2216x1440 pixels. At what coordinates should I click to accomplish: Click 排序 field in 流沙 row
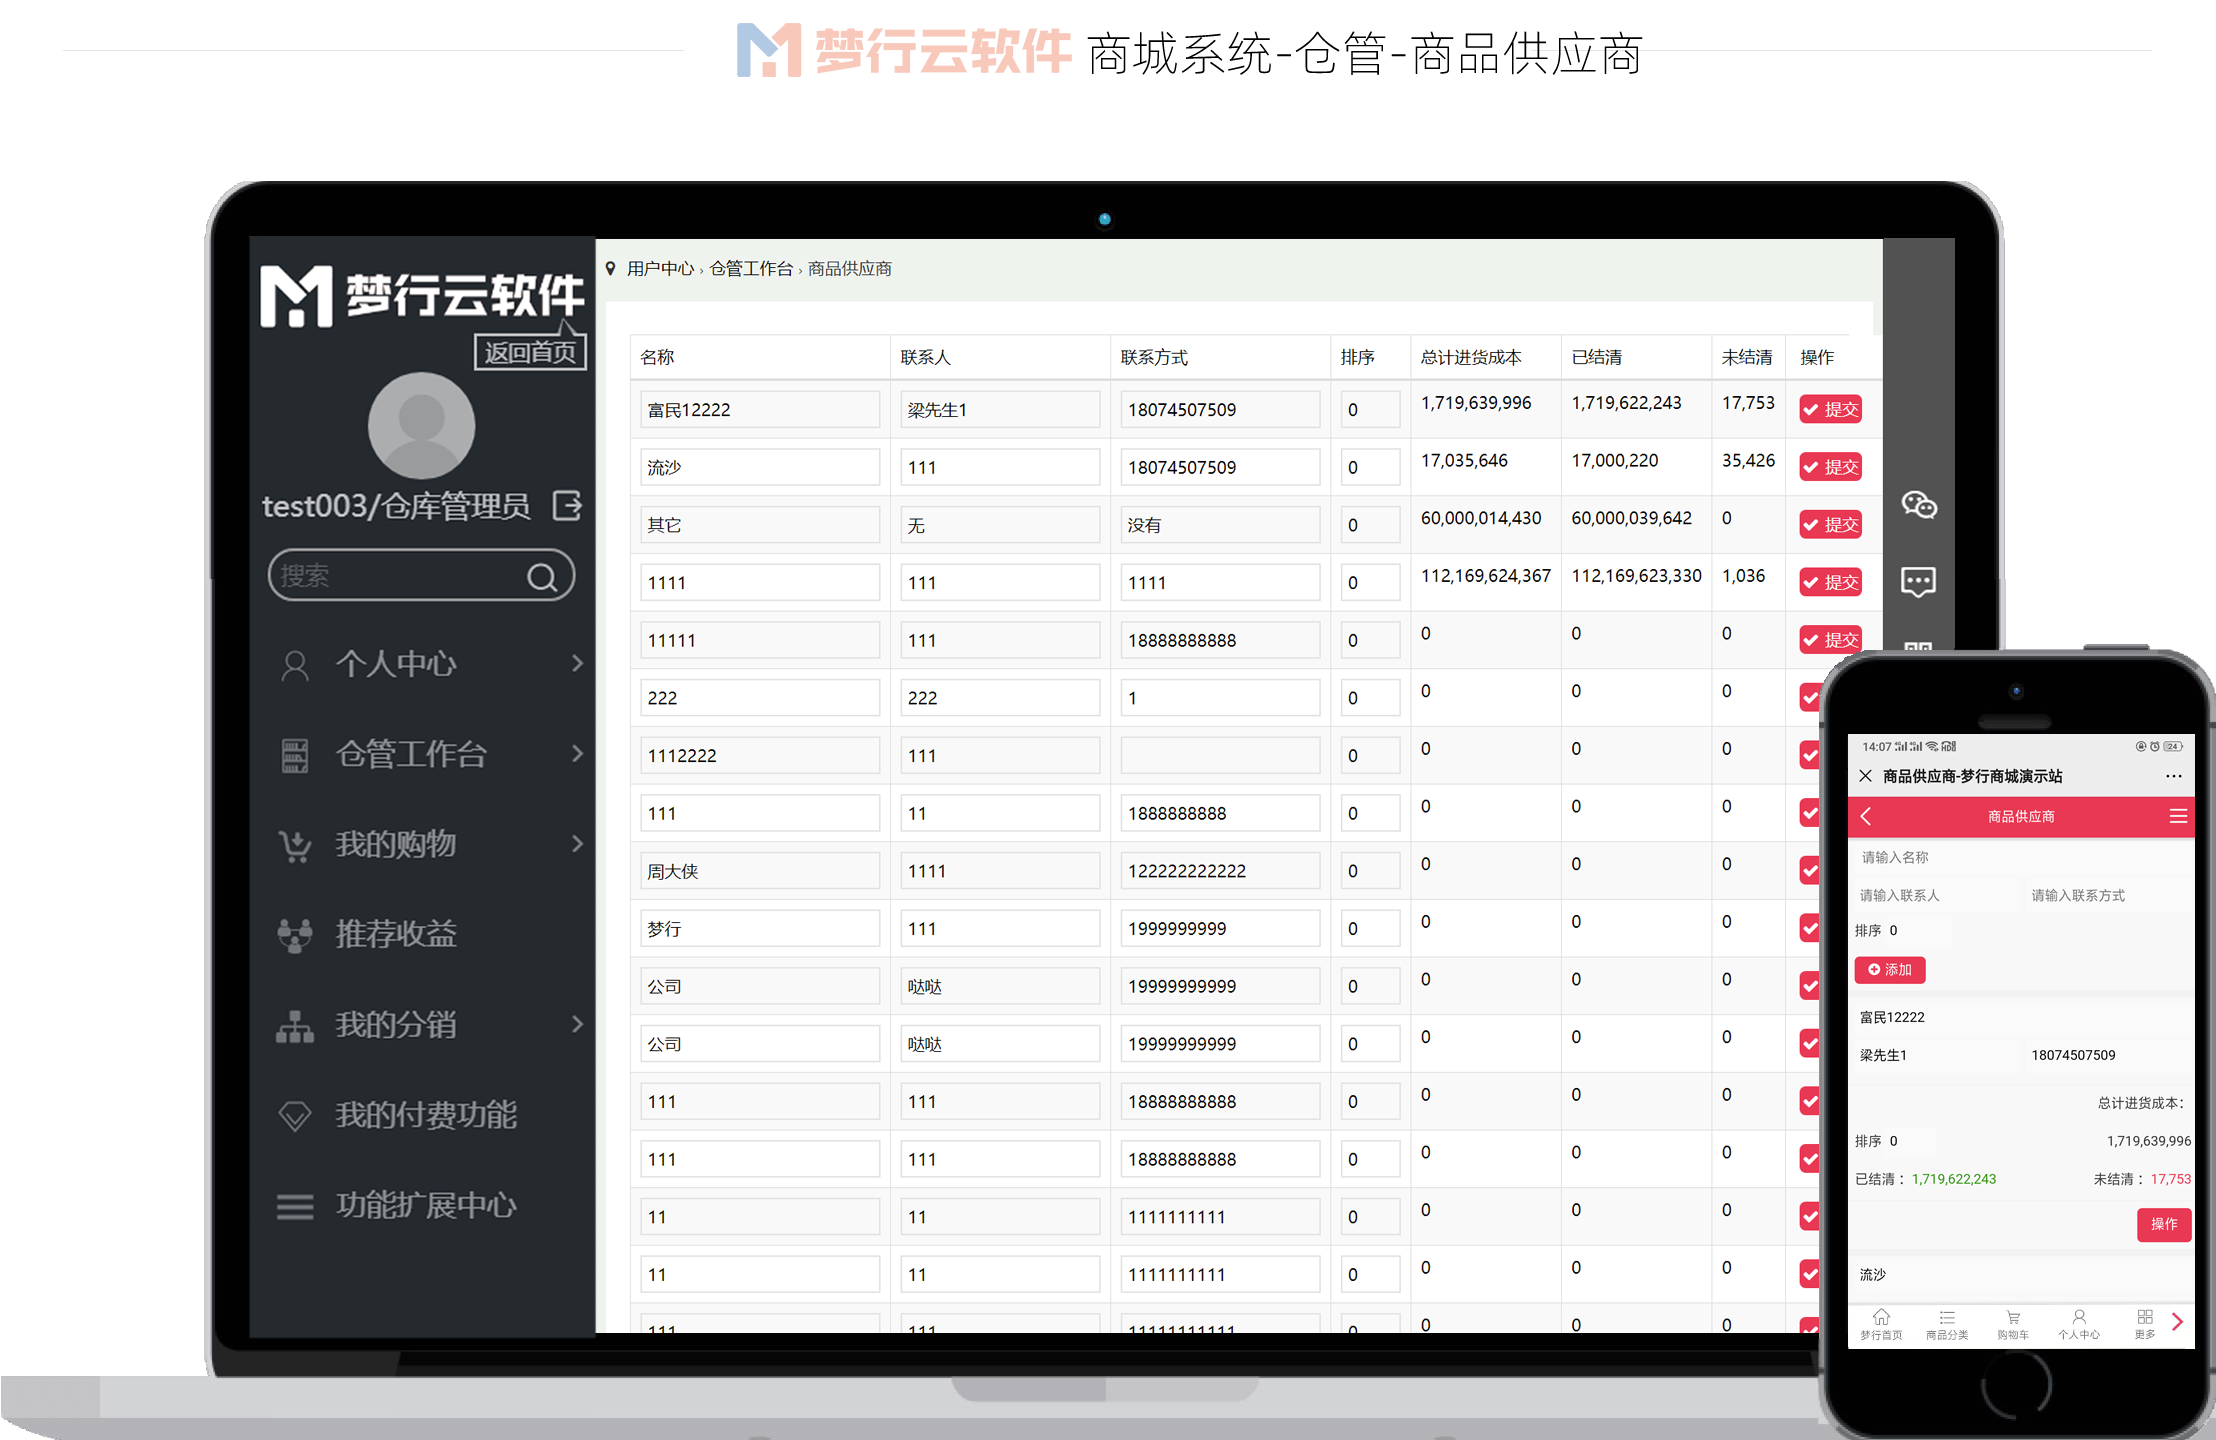pos(1370,467)
